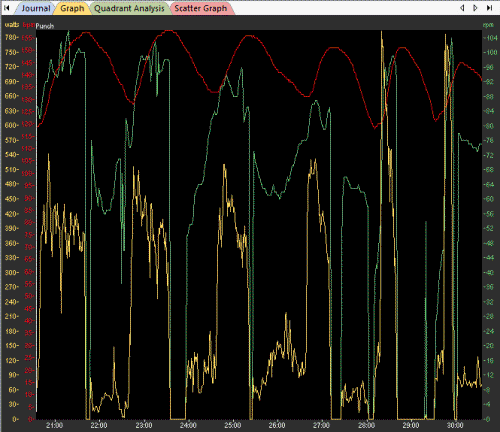
Task: Click the 30:00 time axis marker
Action: pyautogui.click(x=455, y=425)
